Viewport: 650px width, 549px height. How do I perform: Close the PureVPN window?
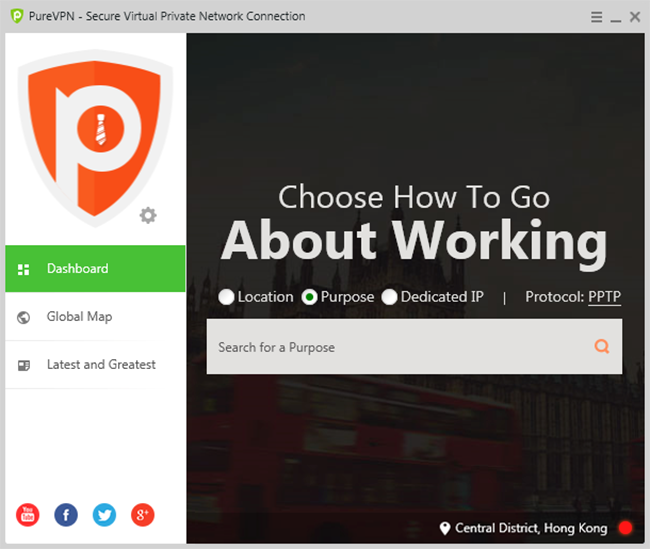635,17
